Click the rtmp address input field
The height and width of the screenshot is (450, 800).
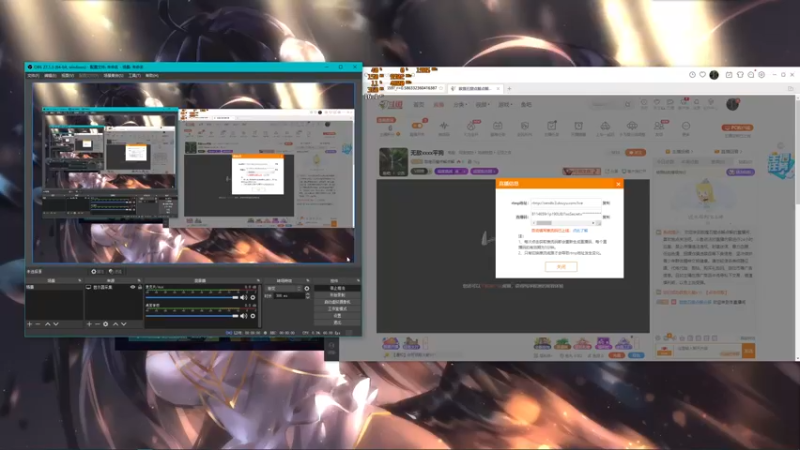(566, 203)
